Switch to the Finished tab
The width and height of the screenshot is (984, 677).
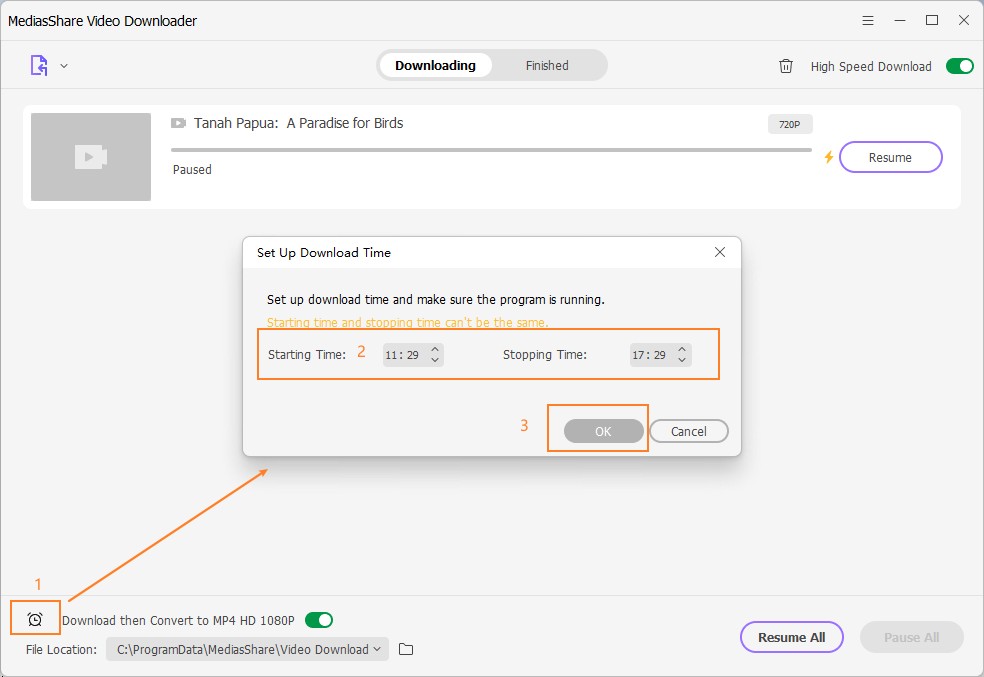click(x=547, y=66)
